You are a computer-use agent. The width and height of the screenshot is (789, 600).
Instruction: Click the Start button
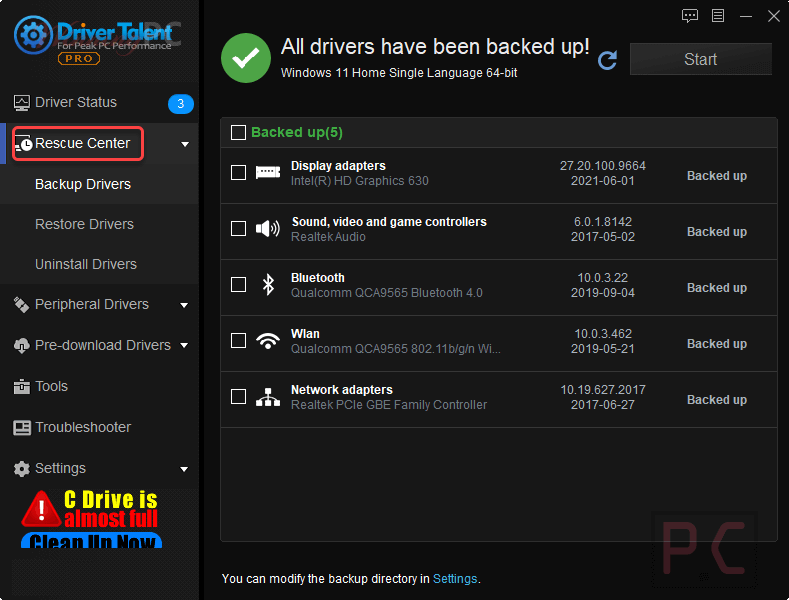point(700,59)
